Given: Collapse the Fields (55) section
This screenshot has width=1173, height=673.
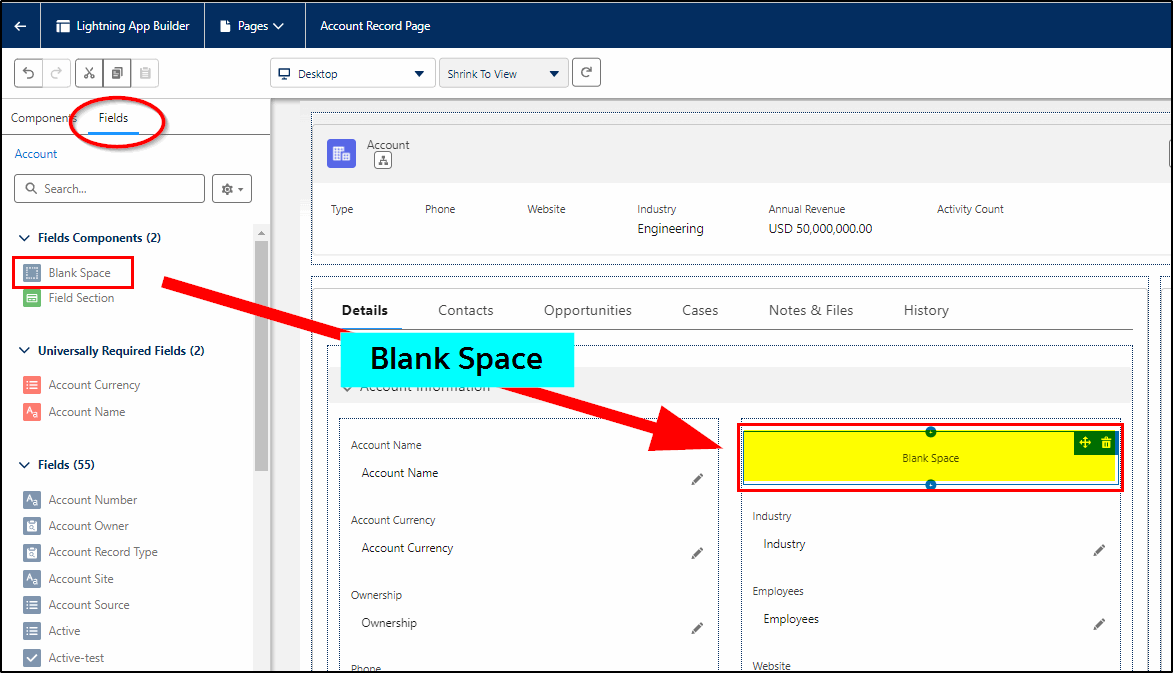Looking at the screenshot, I should coord(25,464).
